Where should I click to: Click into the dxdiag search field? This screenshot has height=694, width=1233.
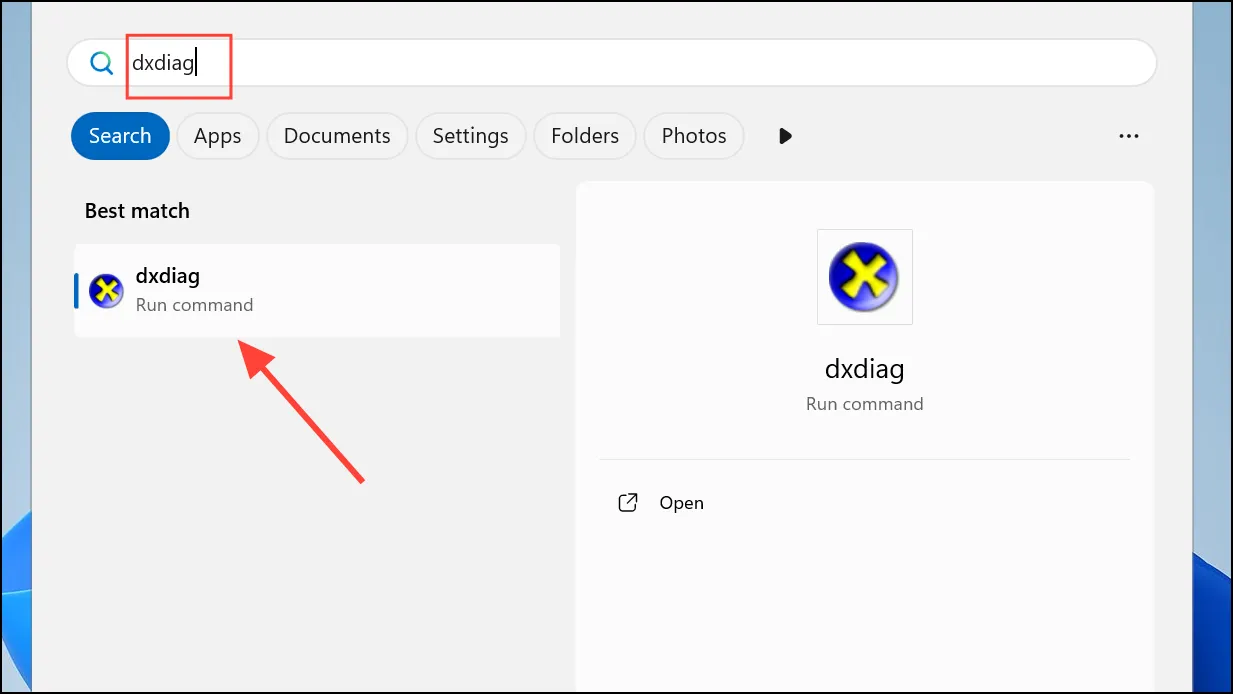click(612, 64)
